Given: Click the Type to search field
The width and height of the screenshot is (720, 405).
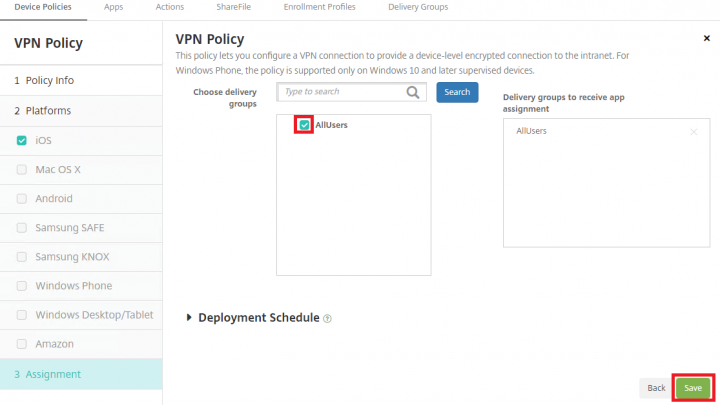Looking at the screenshot, I should (342, 92).
